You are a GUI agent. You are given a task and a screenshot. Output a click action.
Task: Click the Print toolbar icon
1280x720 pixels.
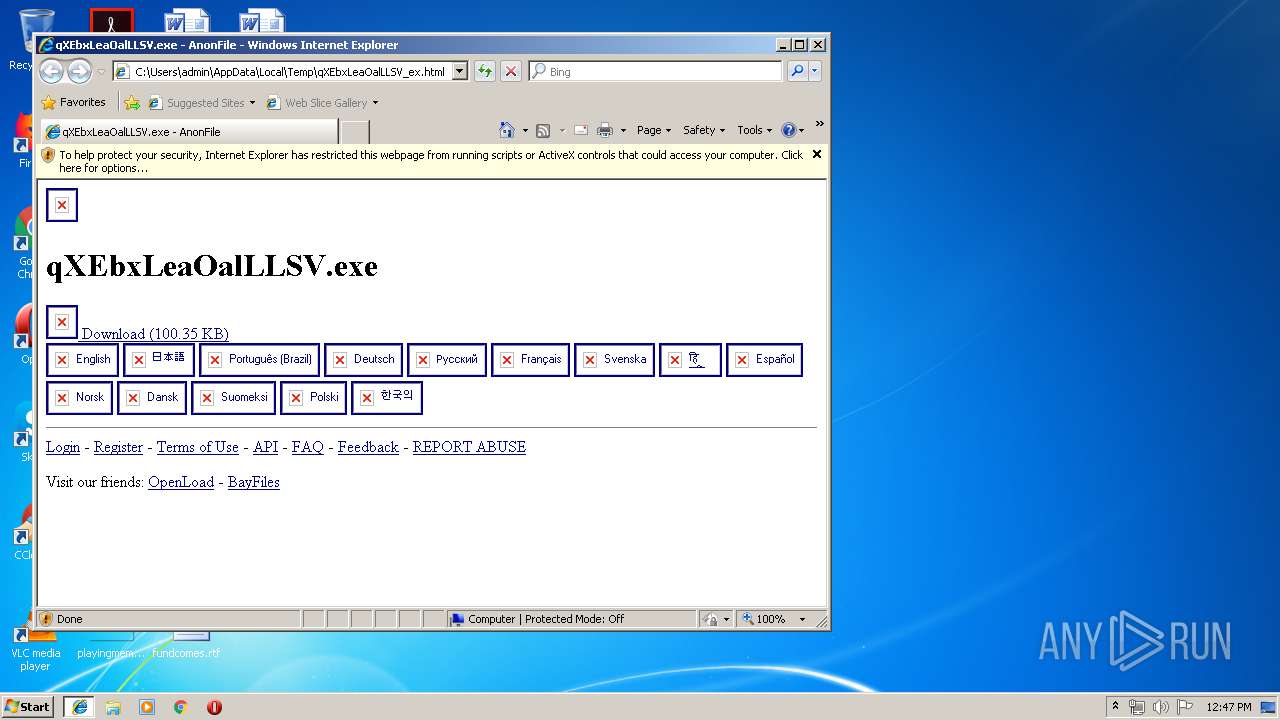(x=605, y=130)
